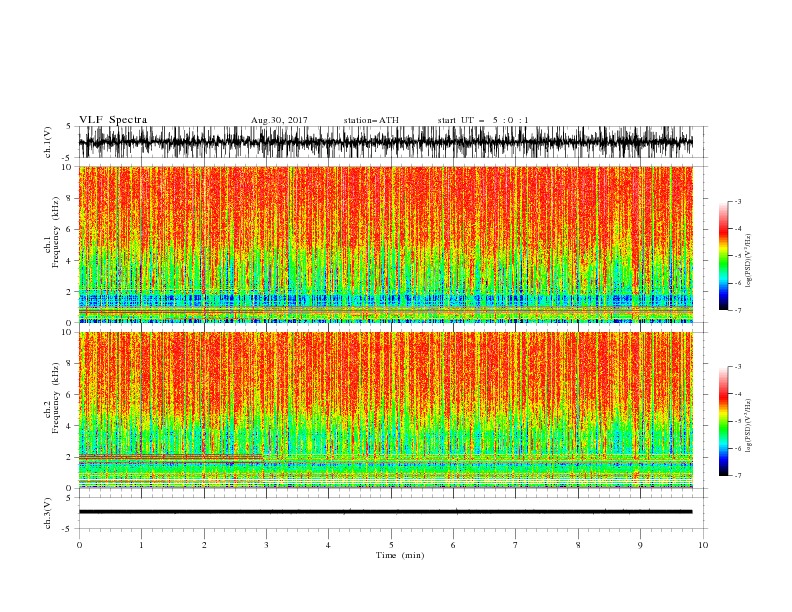Viewport: 792px width, 612px height.
Task: Click the time axis tick label '10'
Action: tap(703, 545)
